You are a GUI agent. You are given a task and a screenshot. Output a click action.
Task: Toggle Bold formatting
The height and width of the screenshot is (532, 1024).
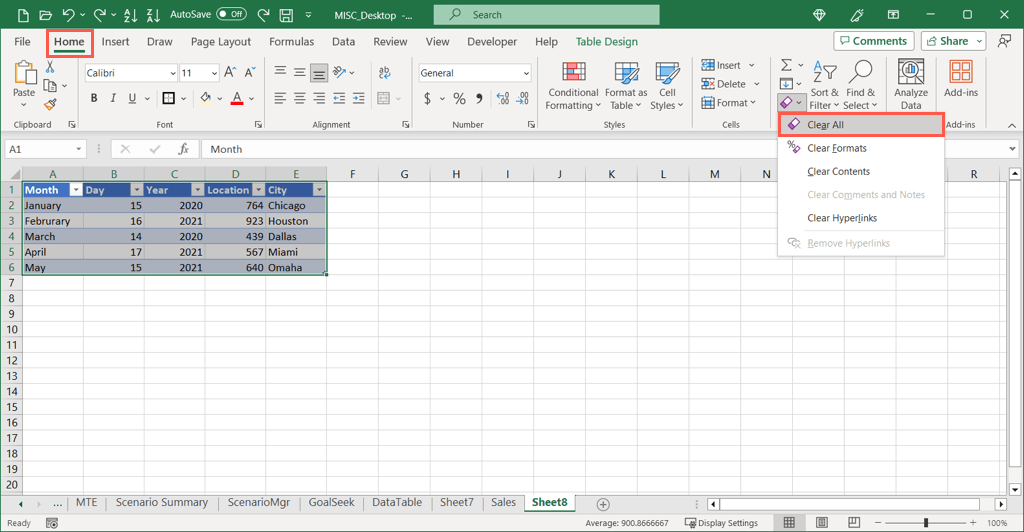click(94, 98)
